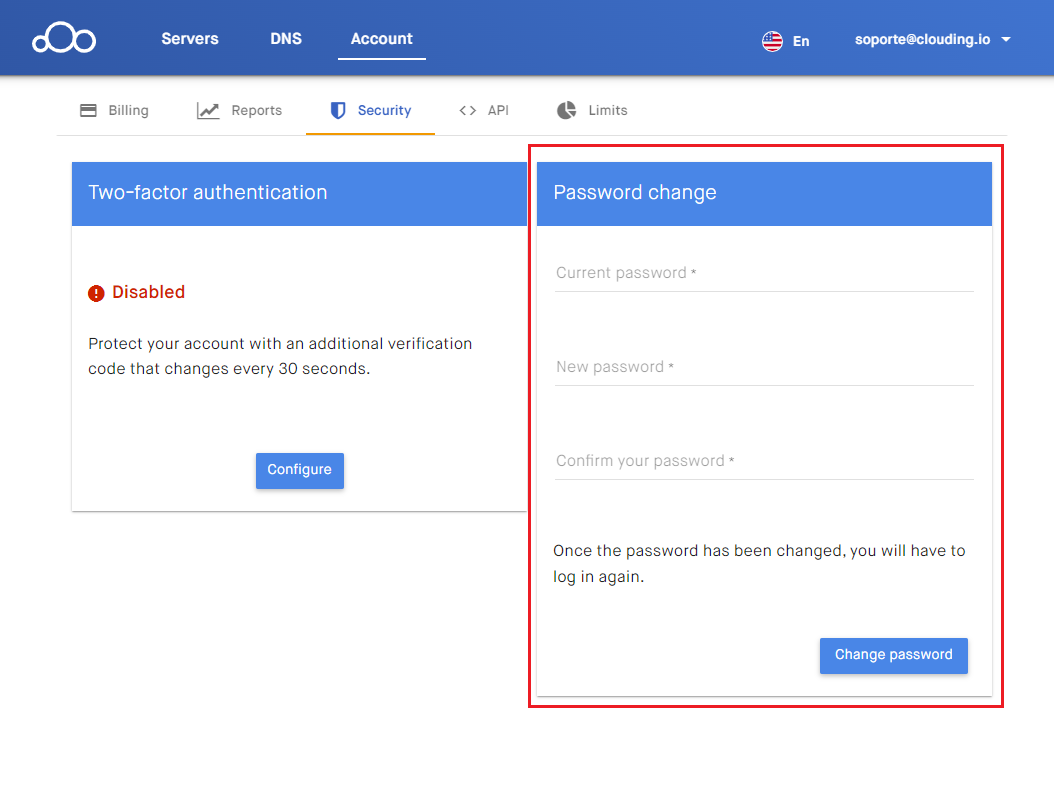Image resolution: width=1054 pixels, height=790 pixels.
Task: Click into the New password field
Action: point(764,367)
